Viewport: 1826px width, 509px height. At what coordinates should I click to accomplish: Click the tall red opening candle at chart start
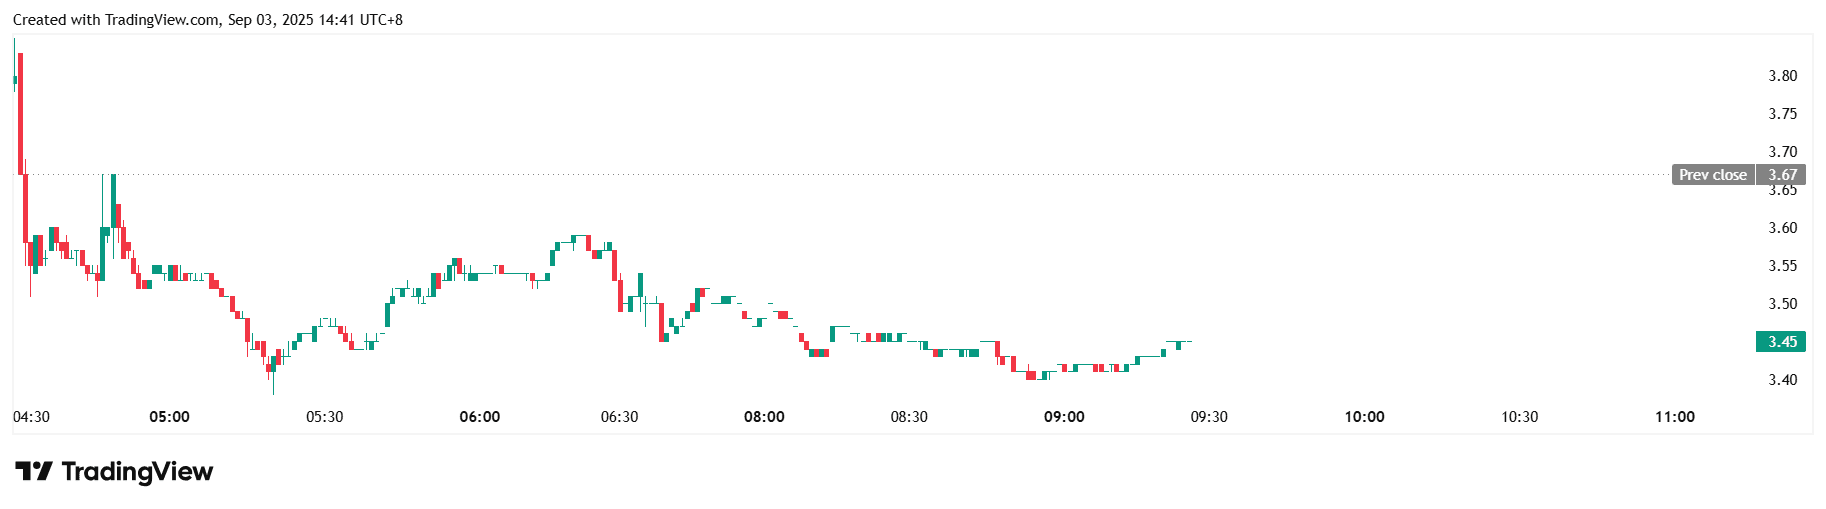click(x=20, y=110)
